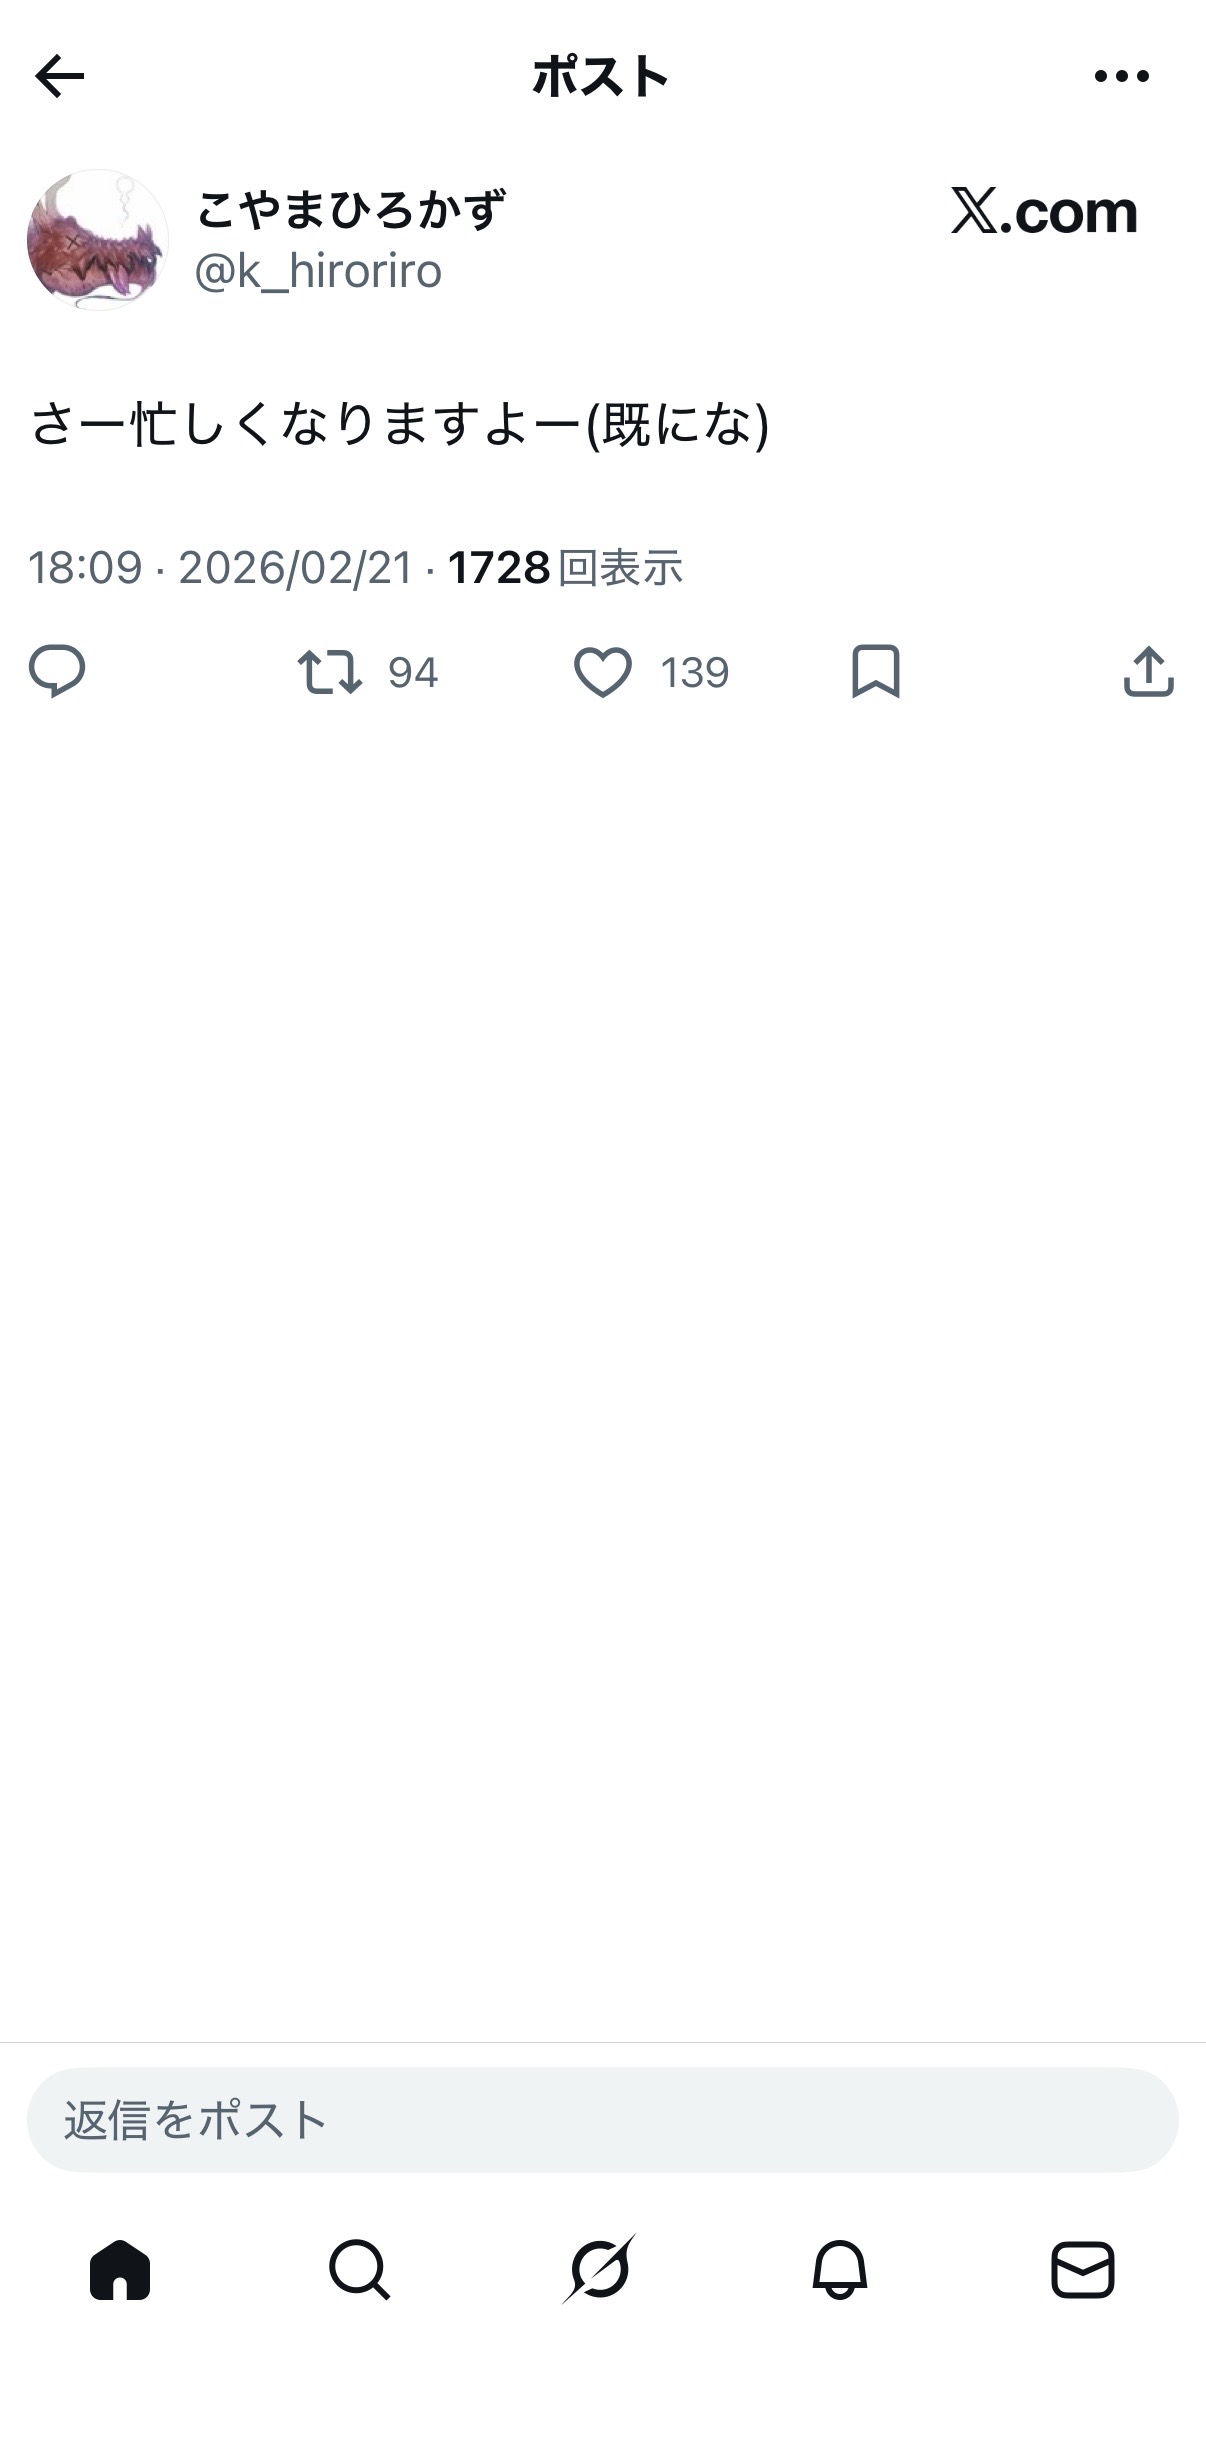Go to the Home tab
1206x2446 pixels.
[120, 2270]
